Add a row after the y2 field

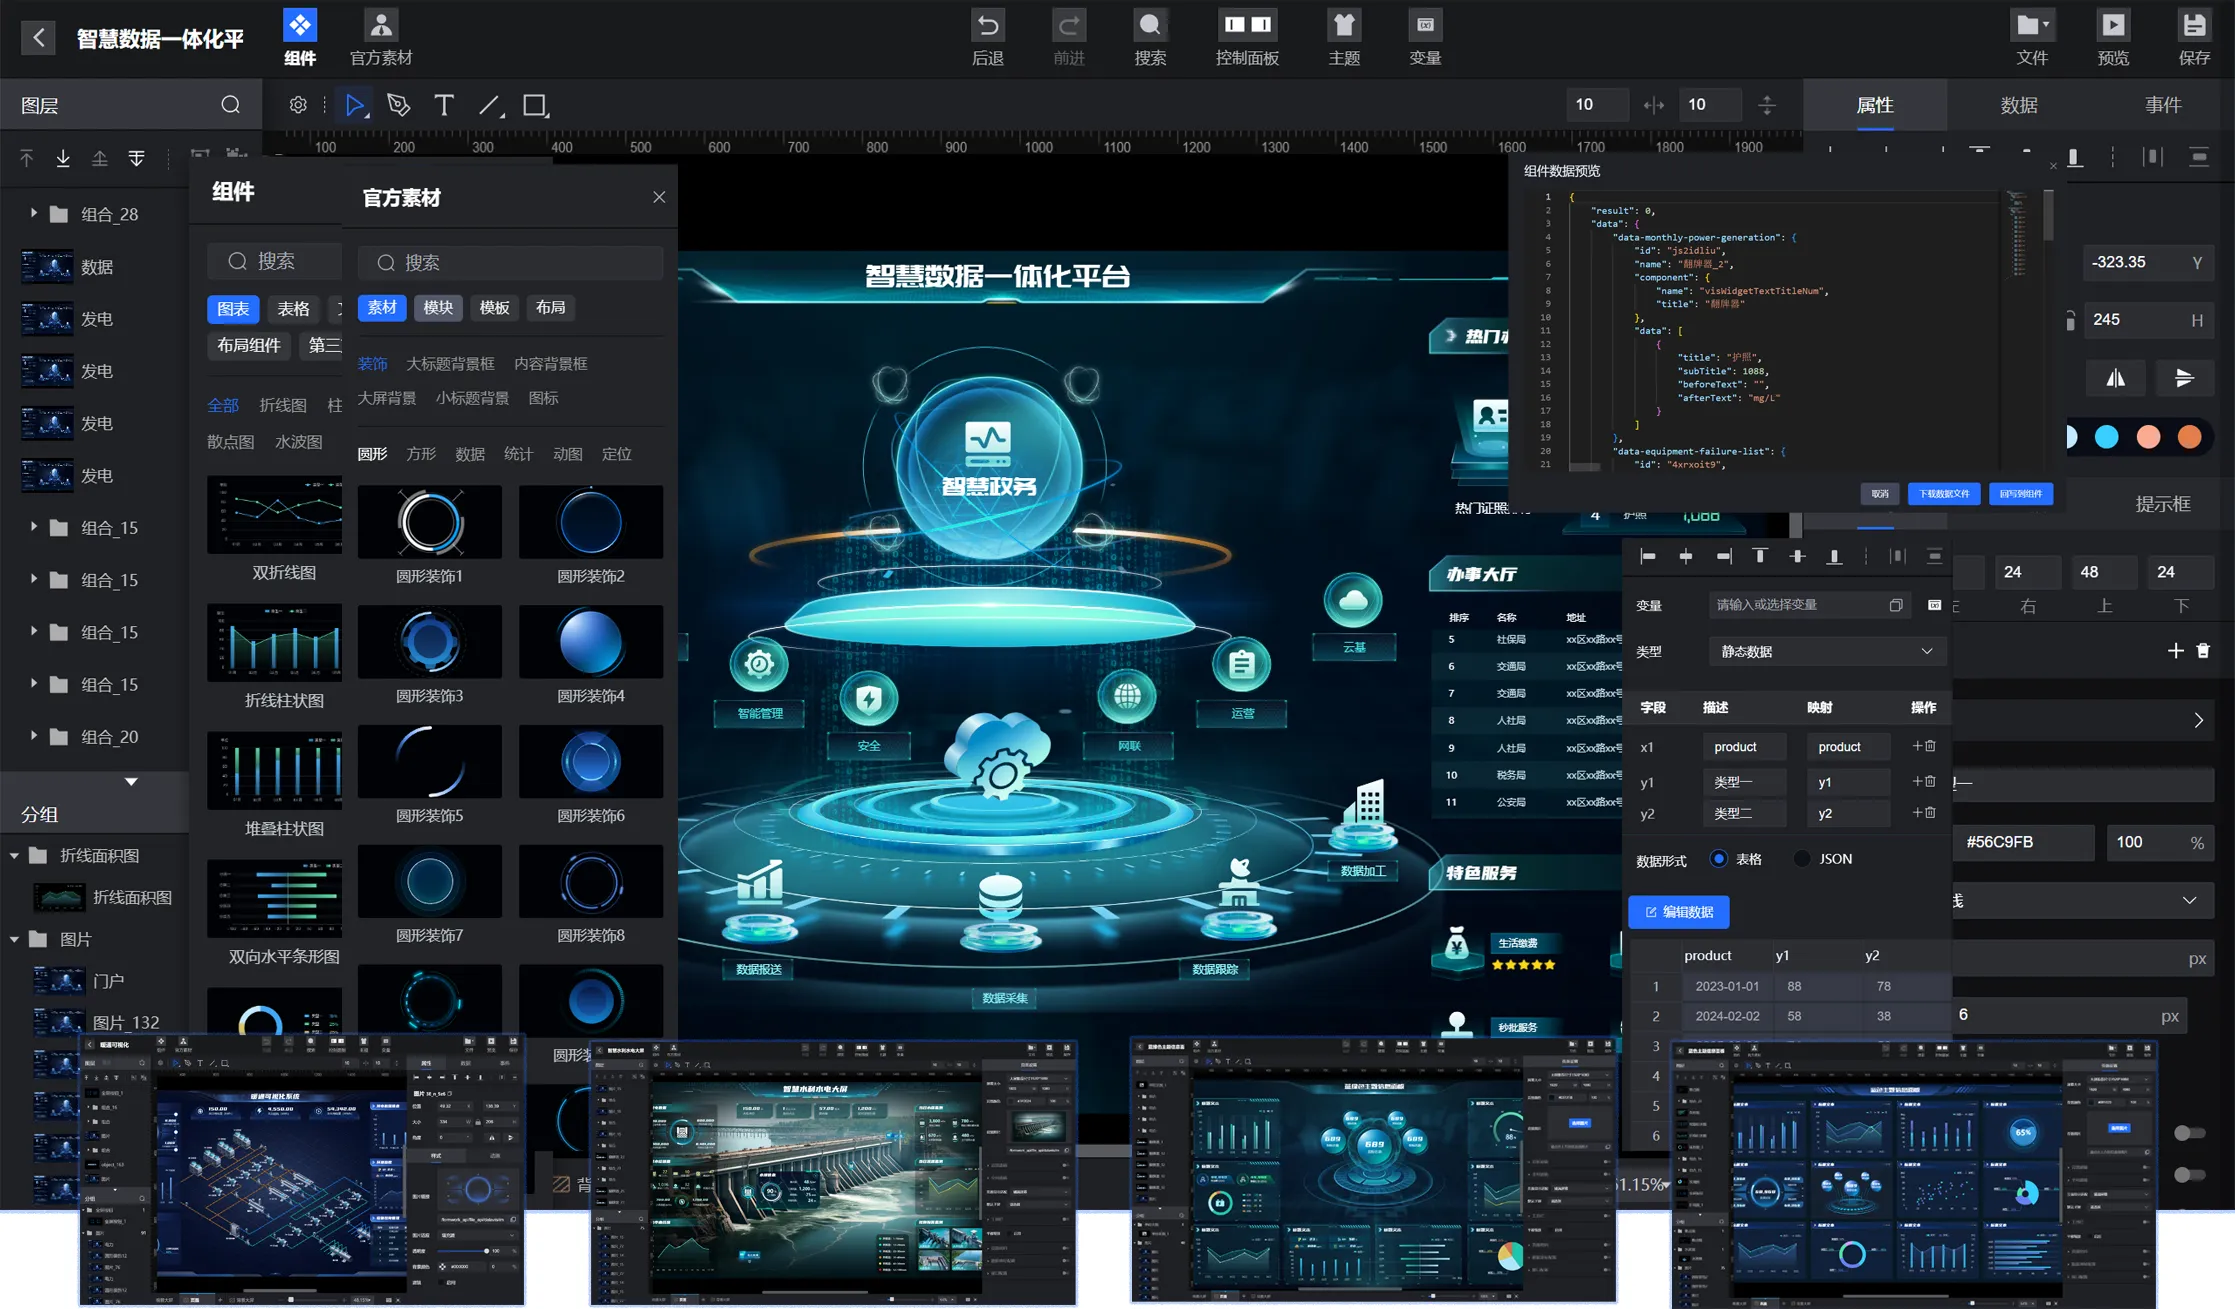[x=1917, y=813]
